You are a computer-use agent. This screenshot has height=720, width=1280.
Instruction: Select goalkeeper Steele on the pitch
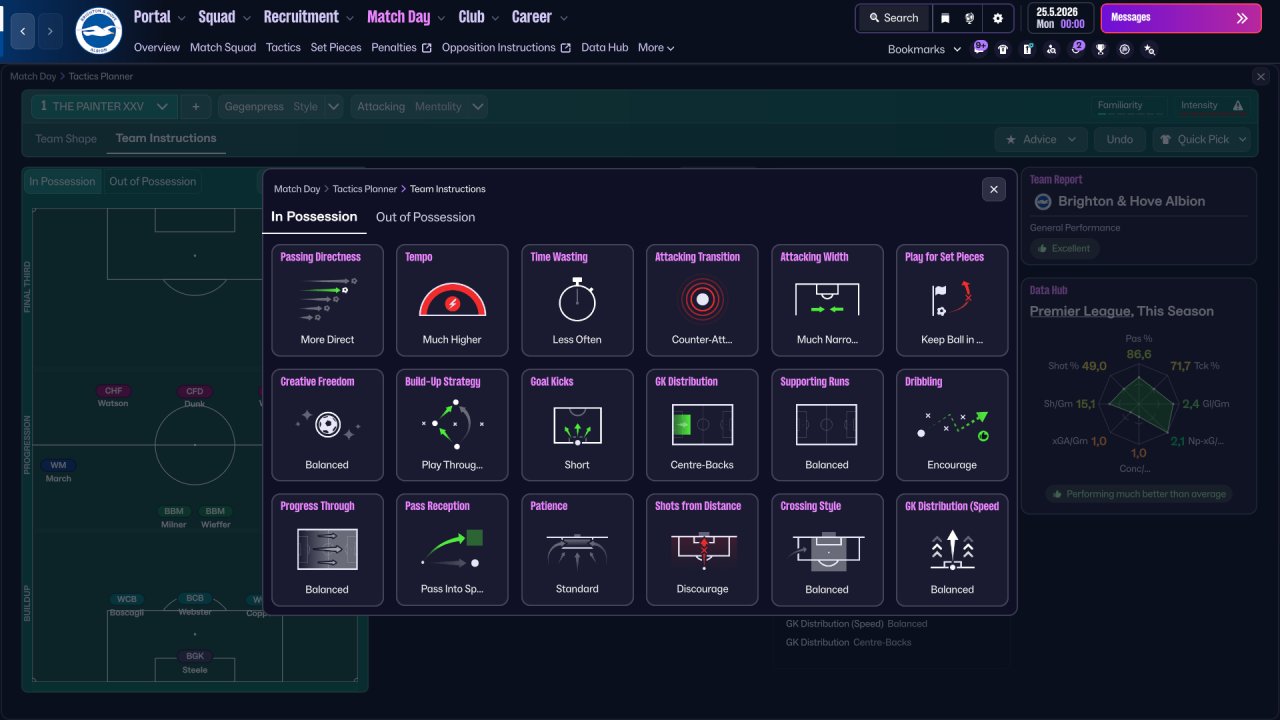pos(195,663)
